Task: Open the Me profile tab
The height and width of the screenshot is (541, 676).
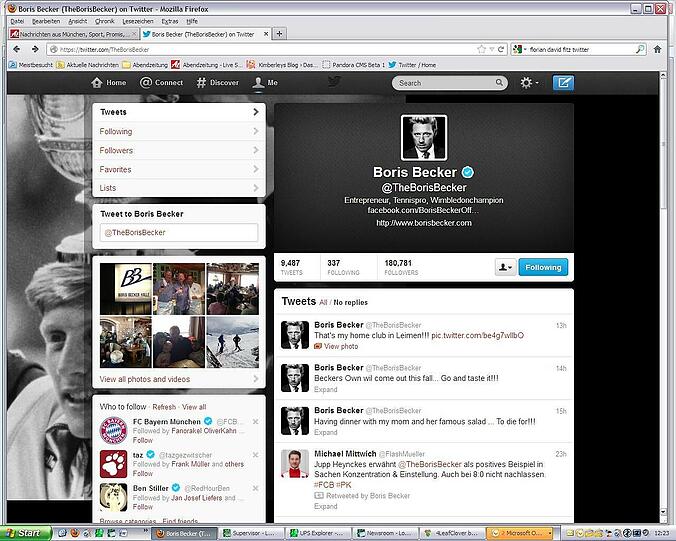Action: click(x=265, y=82)
